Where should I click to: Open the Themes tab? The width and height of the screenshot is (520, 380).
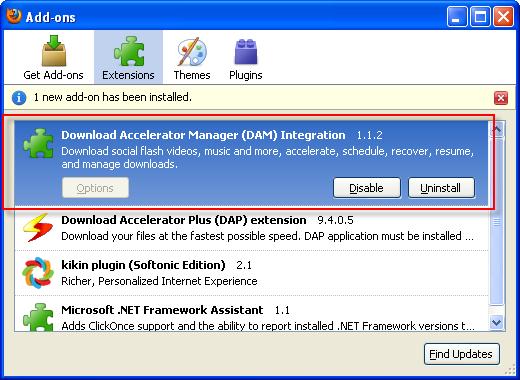[192, 58]
